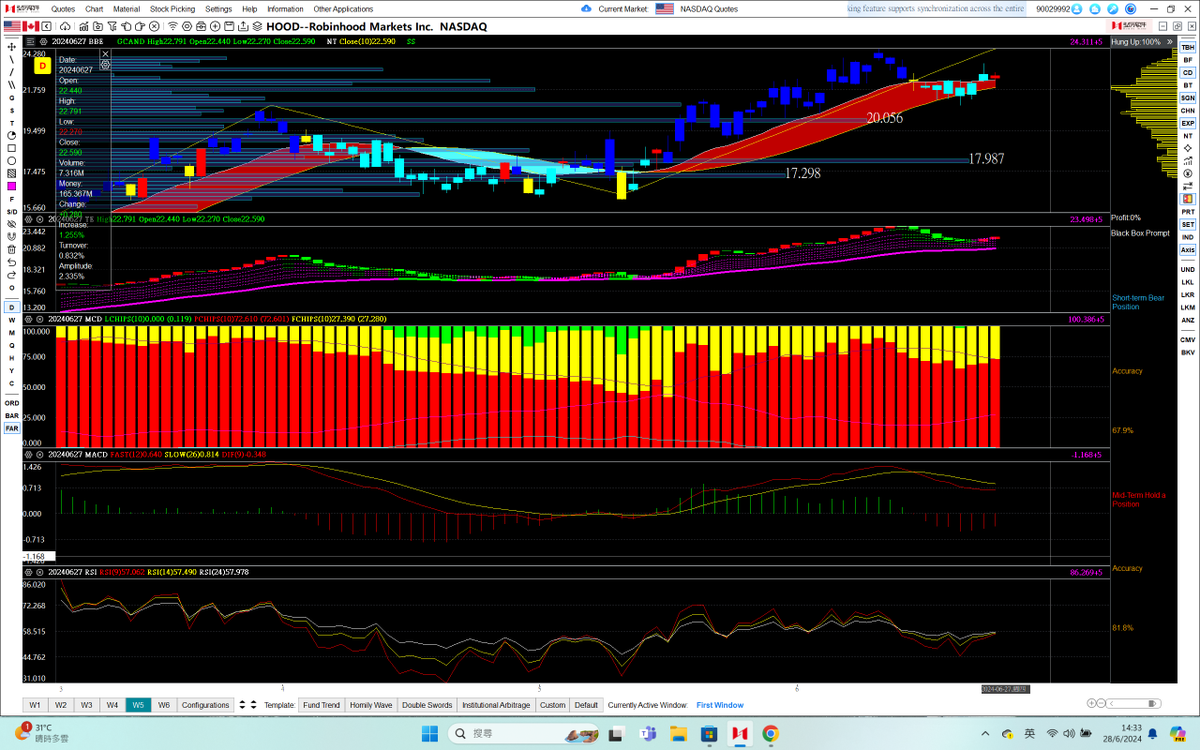The height and width of the screenshot is (750, 1200).
Task: Apply the Default template
Action: (x=586, y=705)
